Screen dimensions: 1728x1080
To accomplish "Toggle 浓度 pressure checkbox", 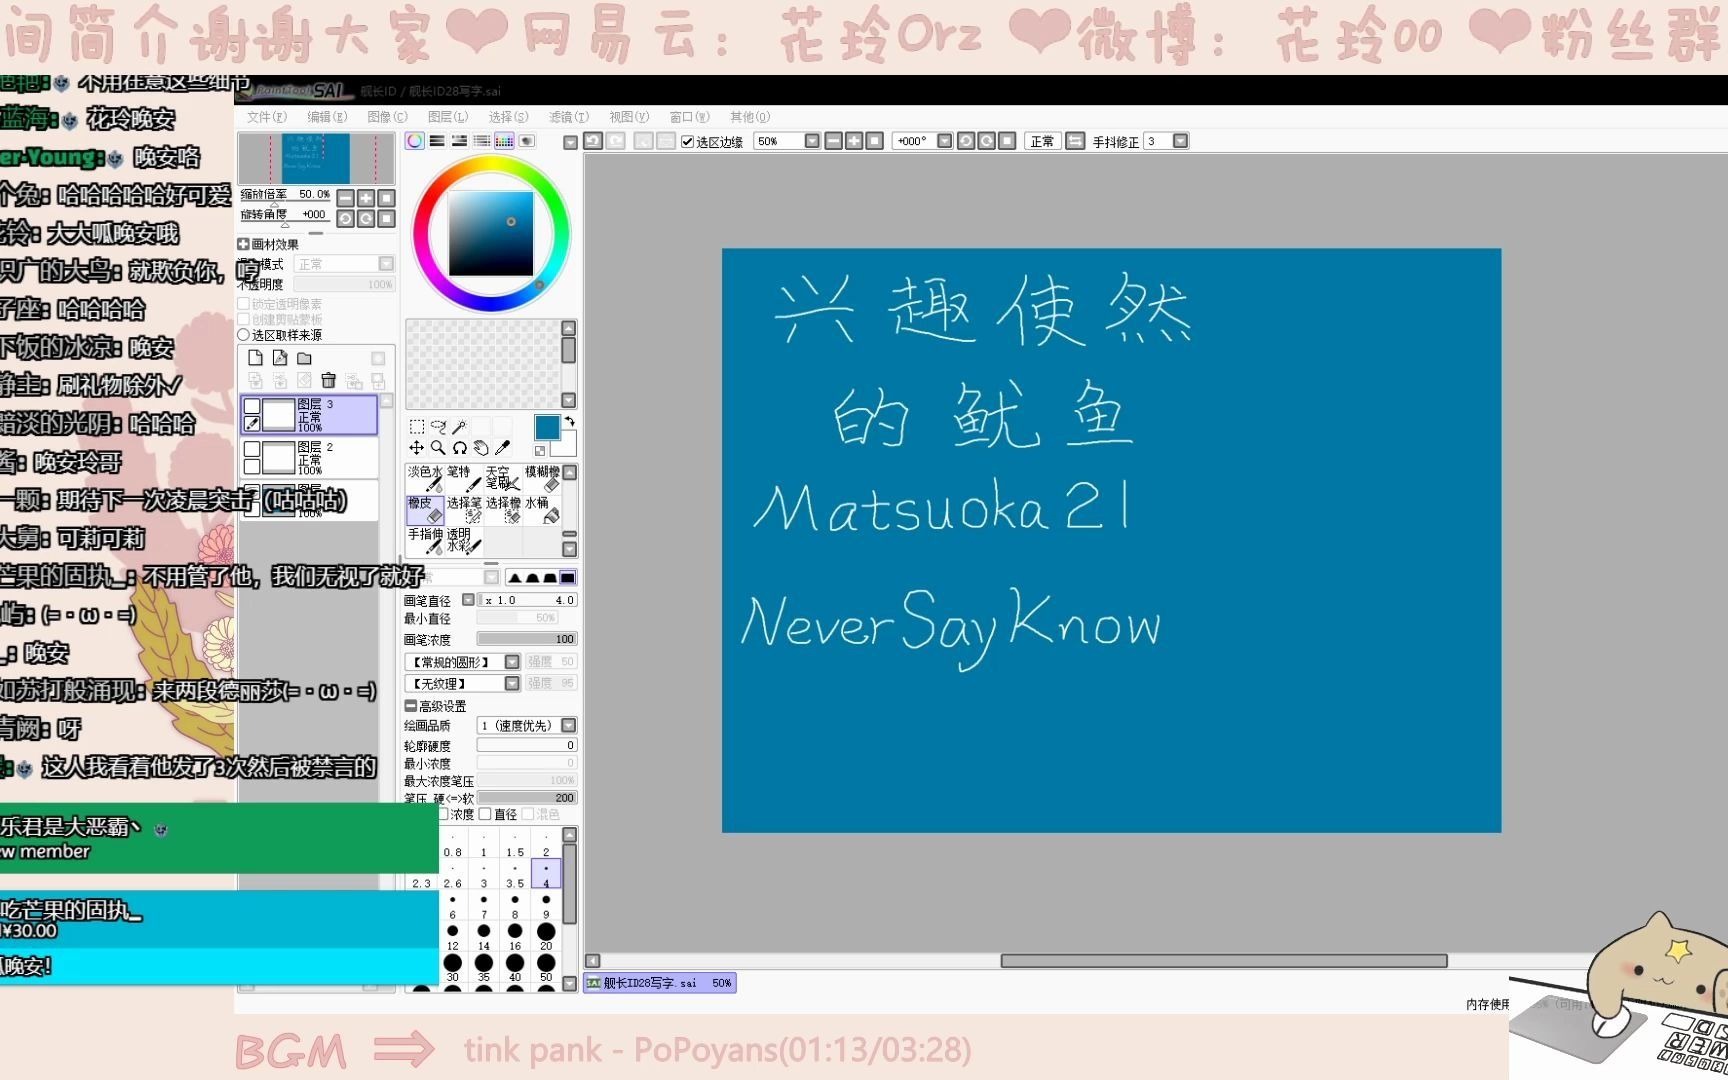I will pyautogui.click(x=443, y=814).
